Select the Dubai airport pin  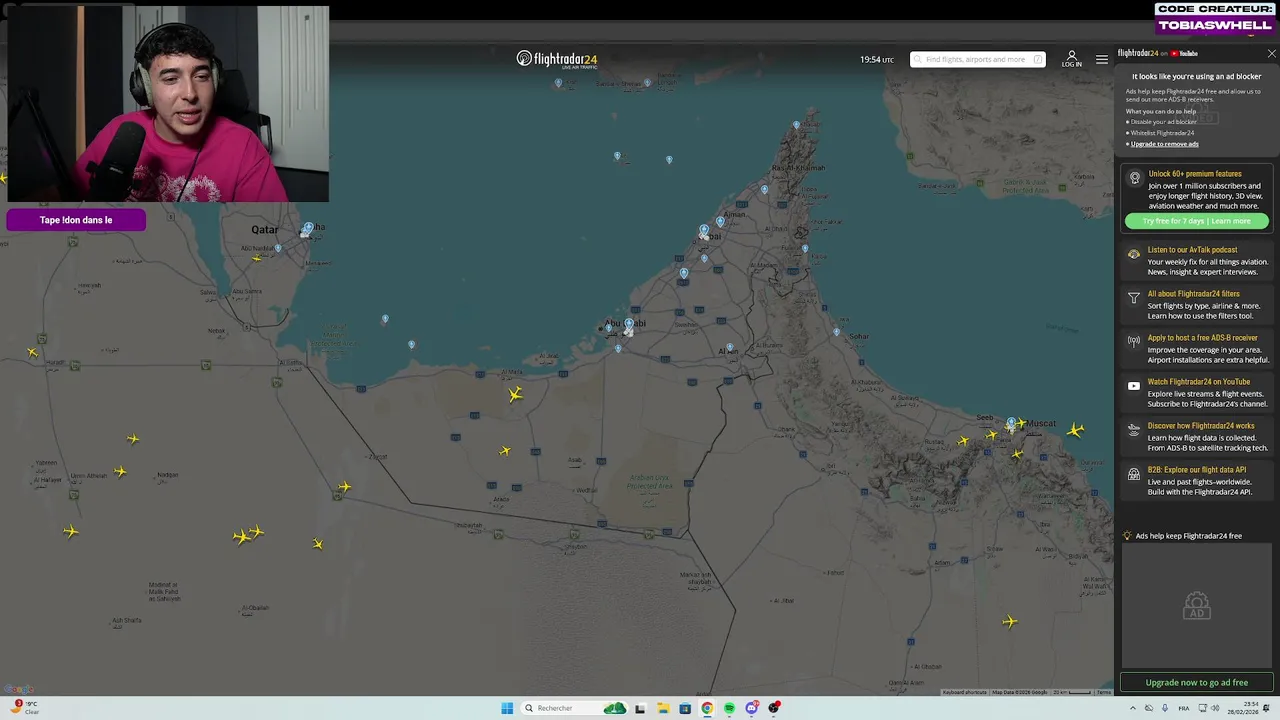pyautogui.click(x=704, y=231)
